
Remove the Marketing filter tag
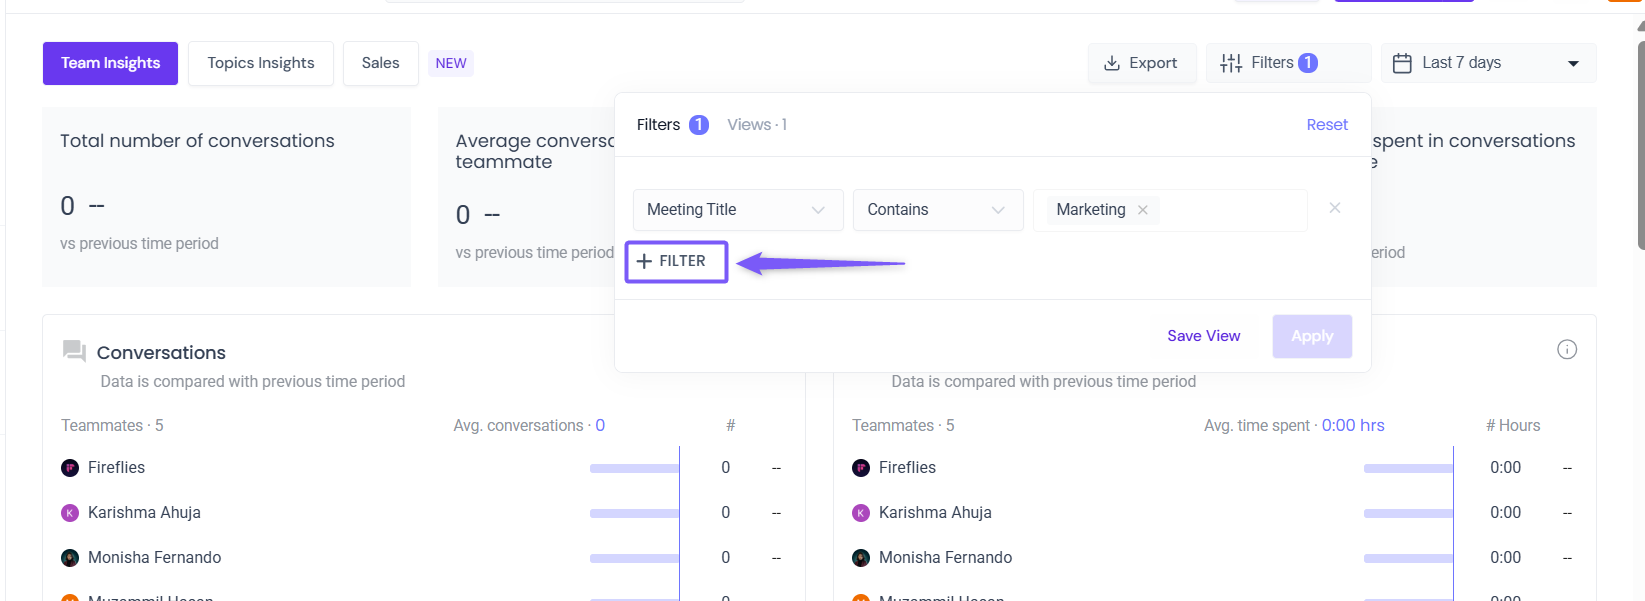1143,210
